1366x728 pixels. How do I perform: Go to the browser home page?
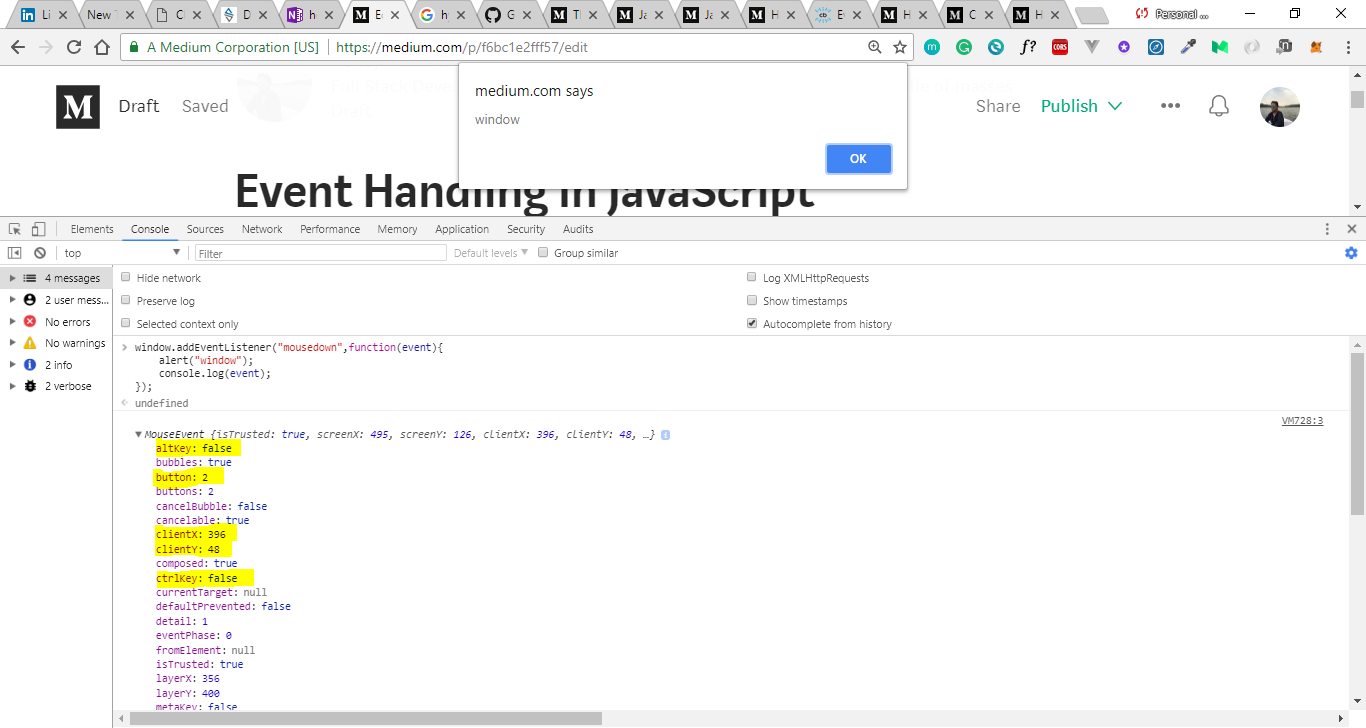click(102, 47)
